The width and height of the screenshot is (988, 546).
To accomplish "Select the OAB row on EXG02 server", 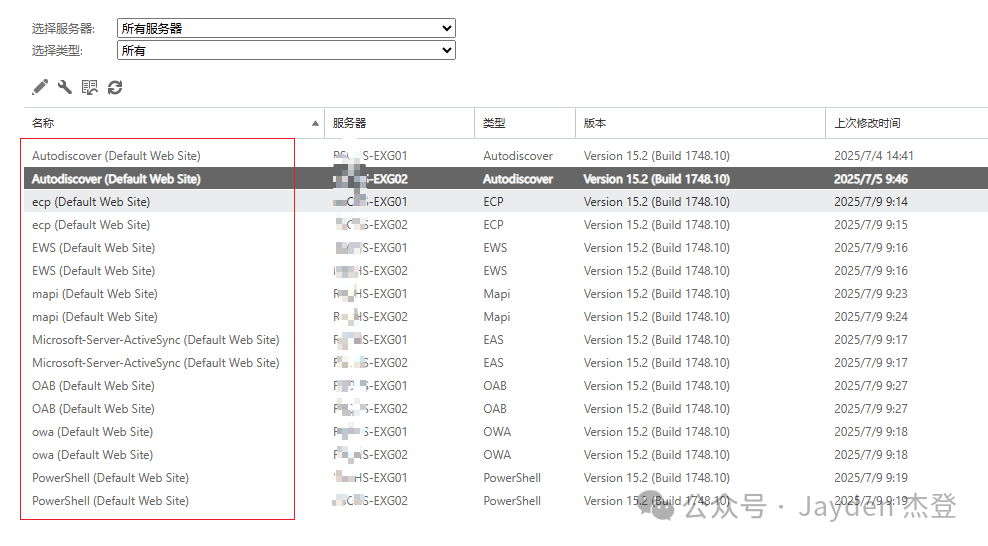I will click(x=93, y=409).
